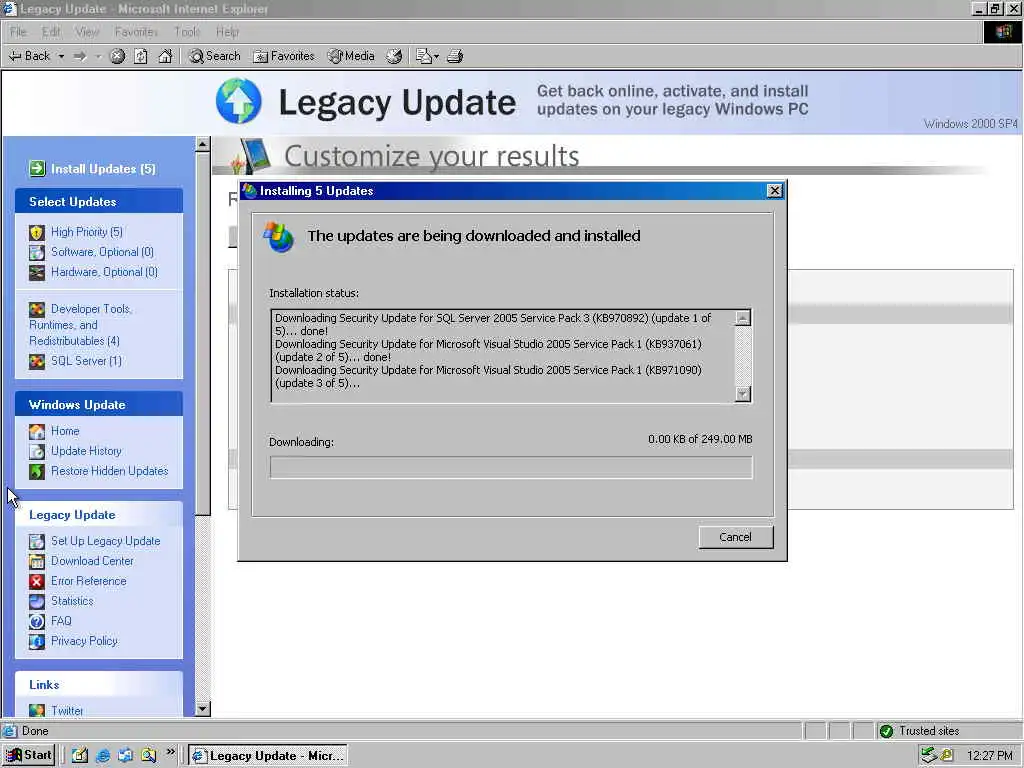
Task: Open the Error Reference link
Action: tap(89, 581)
